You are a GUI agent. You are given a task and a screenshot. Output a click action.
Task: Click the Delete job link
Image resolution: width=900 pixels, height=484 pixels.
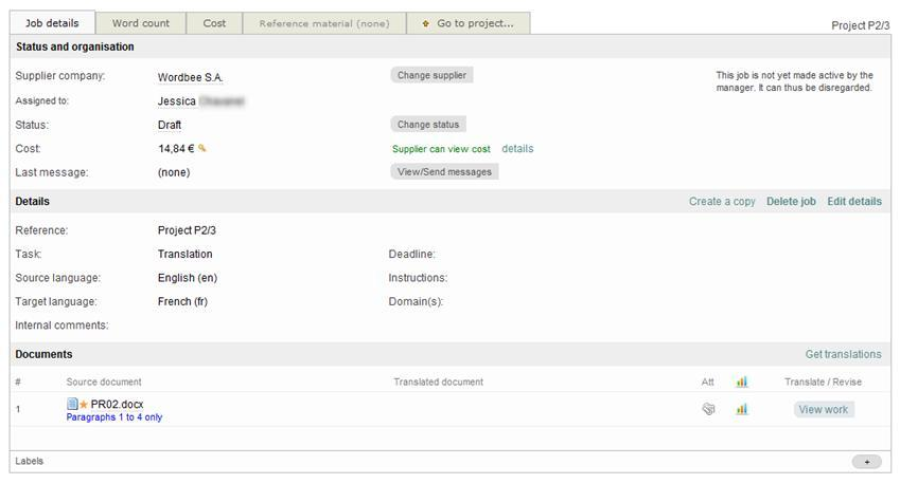(x=790, y=201)
